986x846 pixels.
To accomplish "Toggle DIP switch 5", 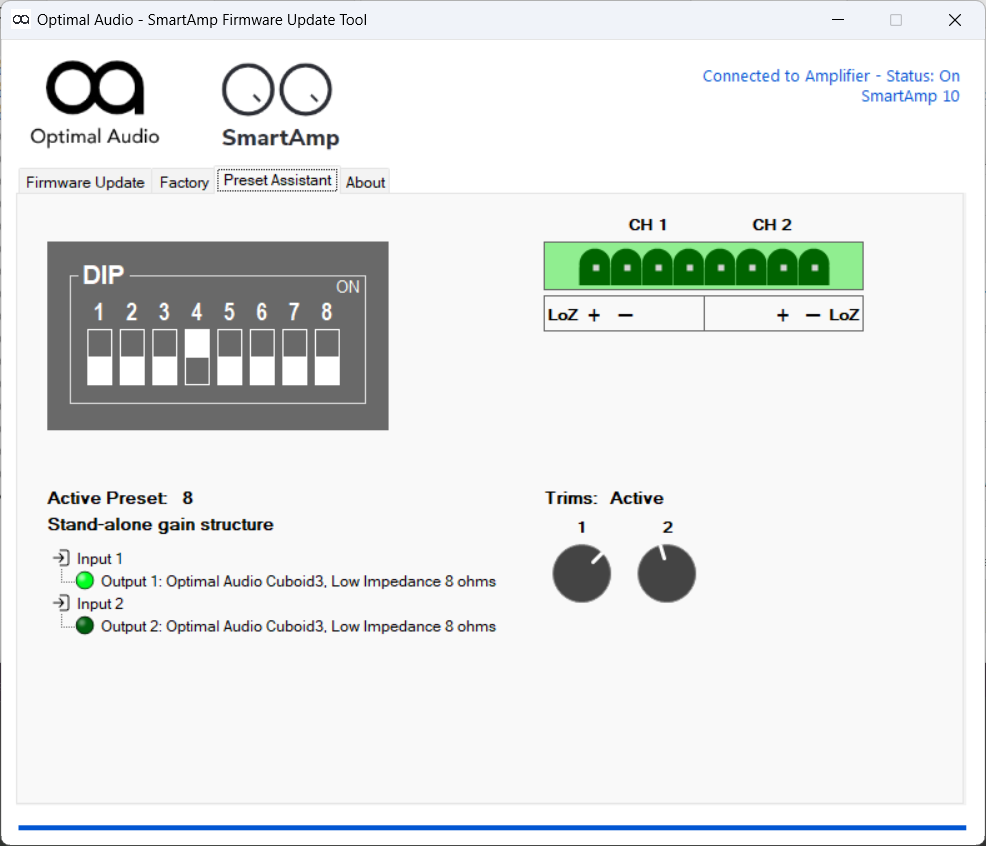I will pos(230,357).
